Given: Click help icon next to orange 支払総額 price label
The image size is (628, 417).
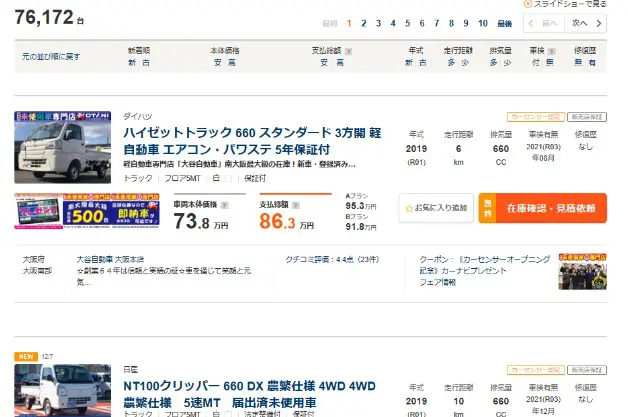Looking at the screenshot, I should [x=296, y=205].
